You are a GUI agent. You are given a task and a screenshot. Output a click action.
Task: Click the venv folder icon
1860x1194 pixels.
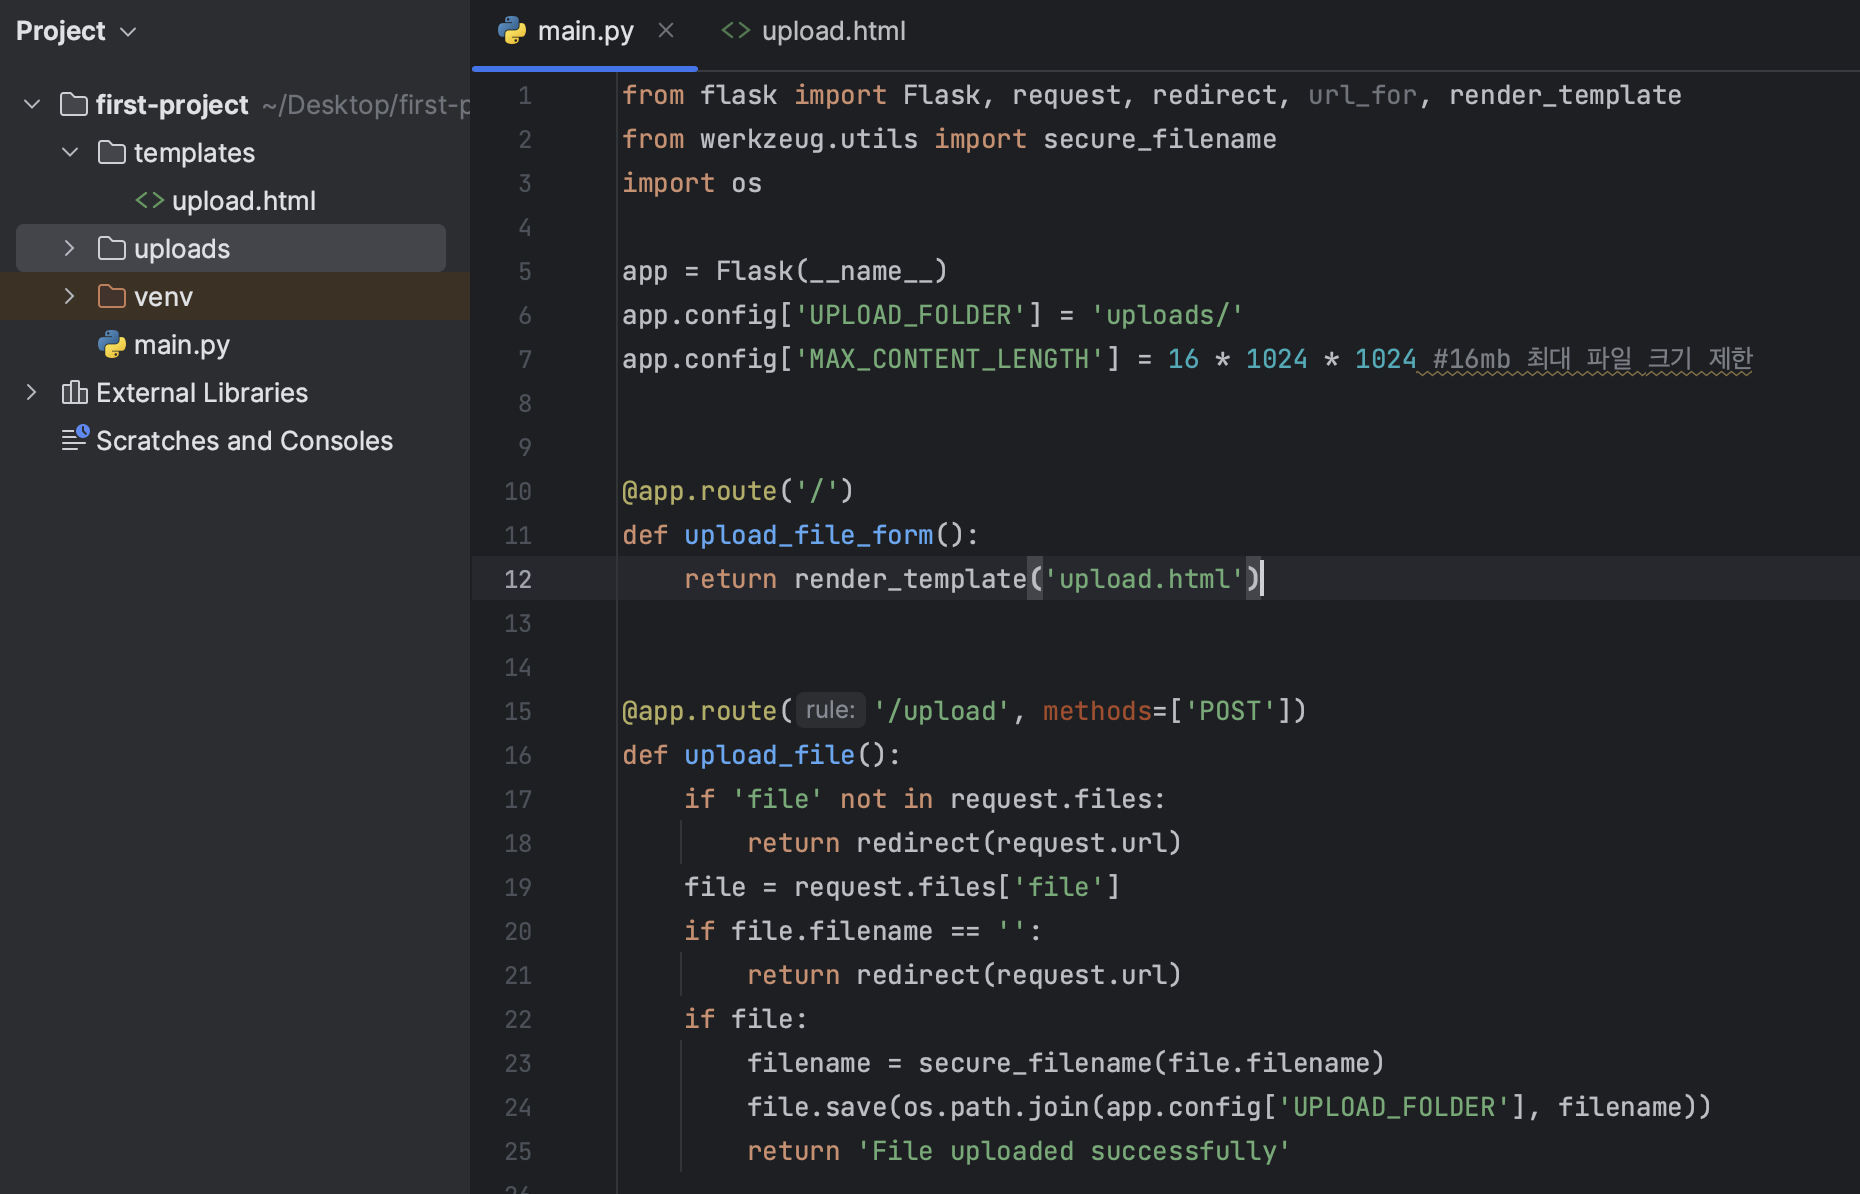pos(112,296)
